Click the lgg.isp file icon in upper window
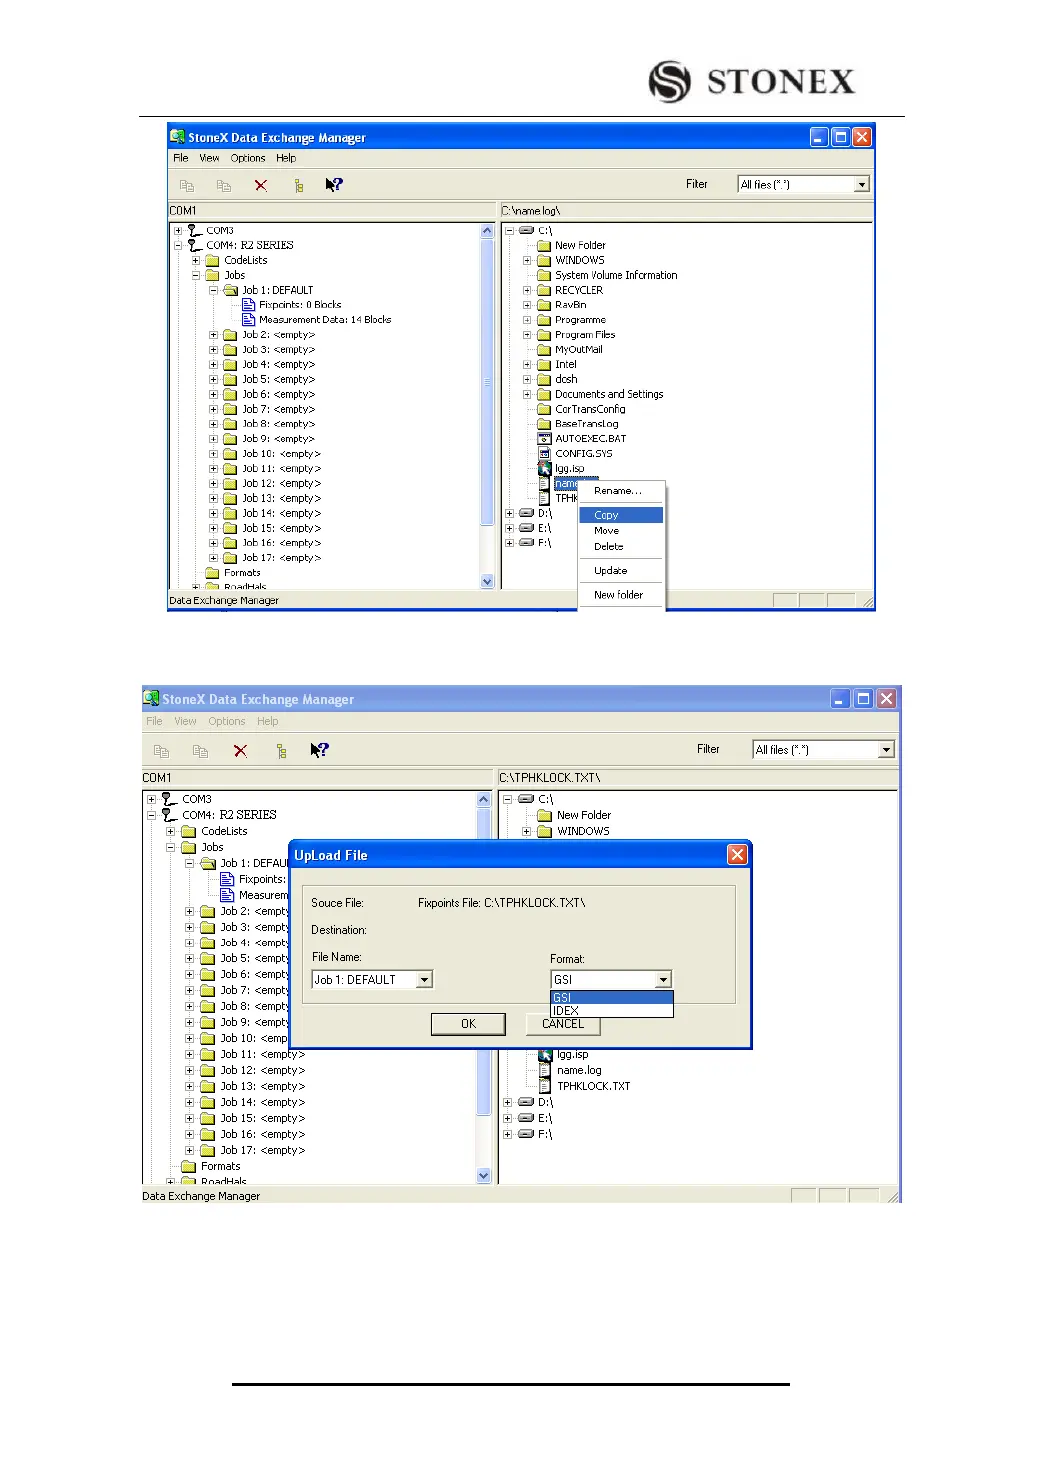This screenshot has width=1043, height=1474. (x=544, y=468)
